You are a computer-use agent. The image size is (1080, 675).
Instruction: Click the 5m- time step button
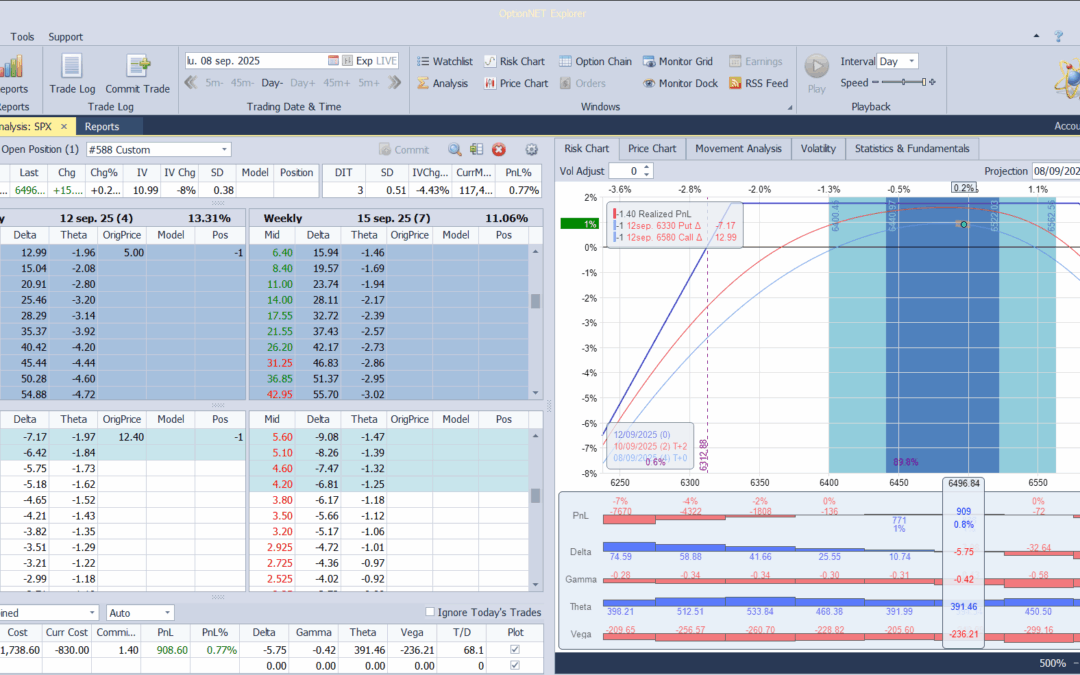pyautogui.click(x=214, y=83)
